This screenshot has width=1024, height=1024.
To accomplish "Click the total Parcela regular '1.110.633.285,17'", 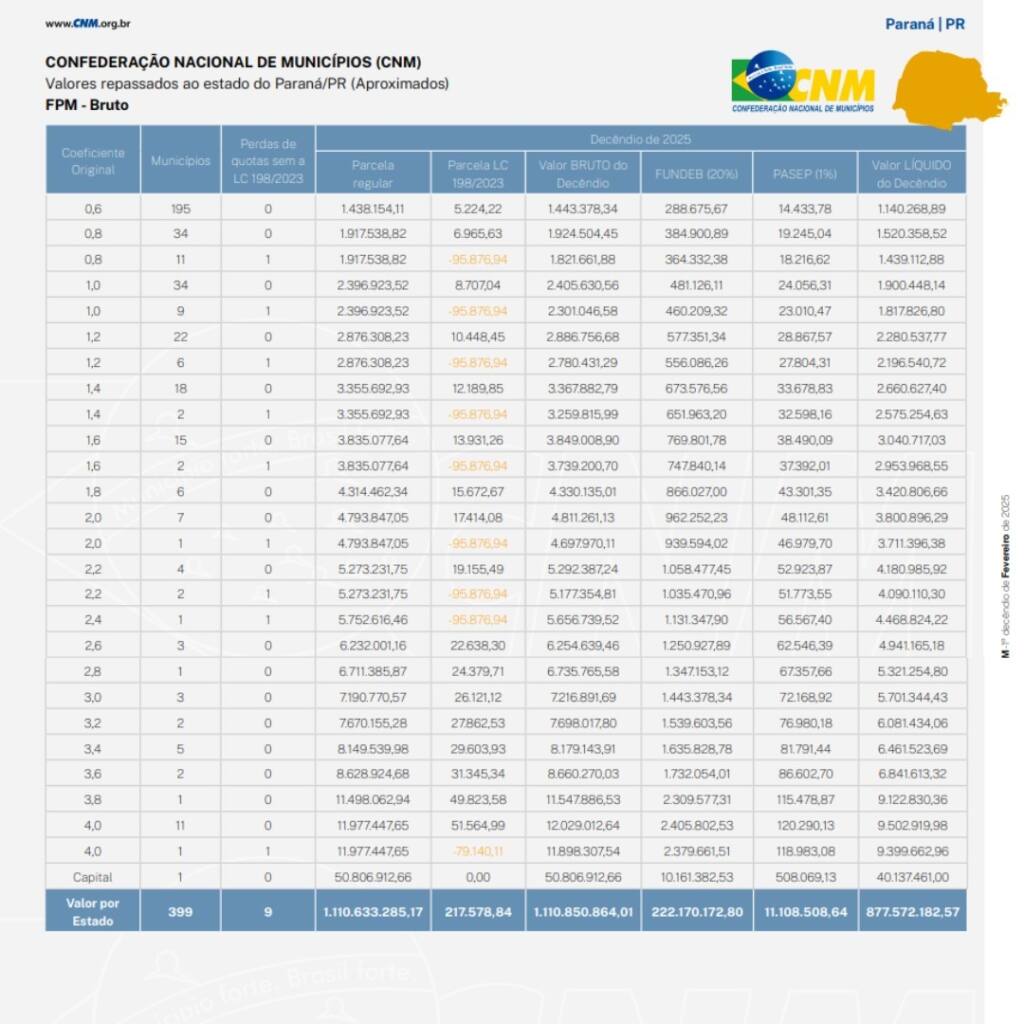I will coord(373,912).
